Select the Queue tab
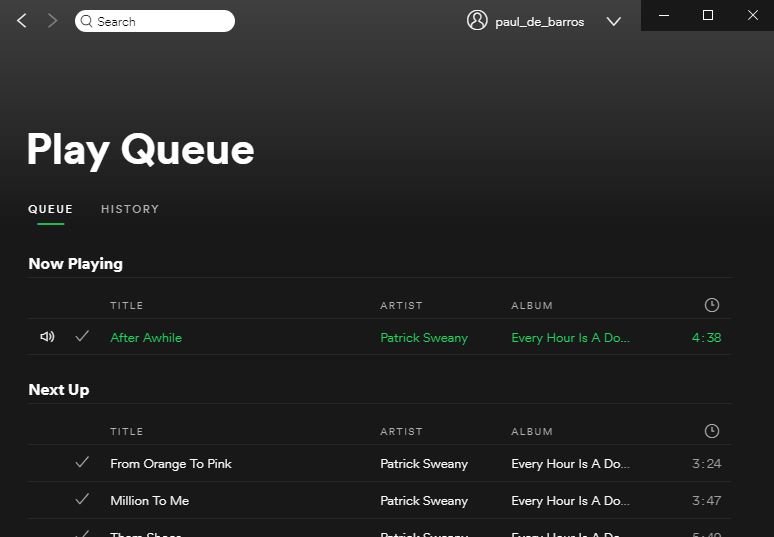This screenshot has height=537, width=774. tap(50, 209)
